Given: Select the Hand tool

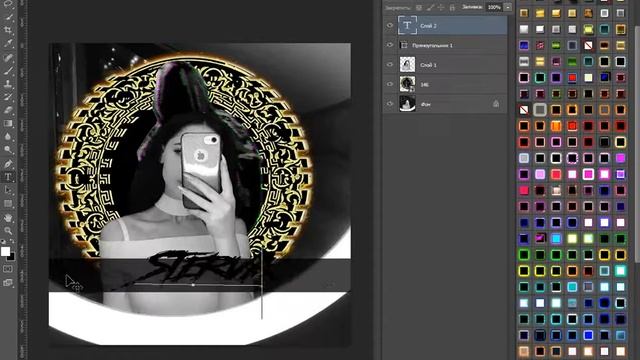Looking at the screenshot, I should point(8,218).
